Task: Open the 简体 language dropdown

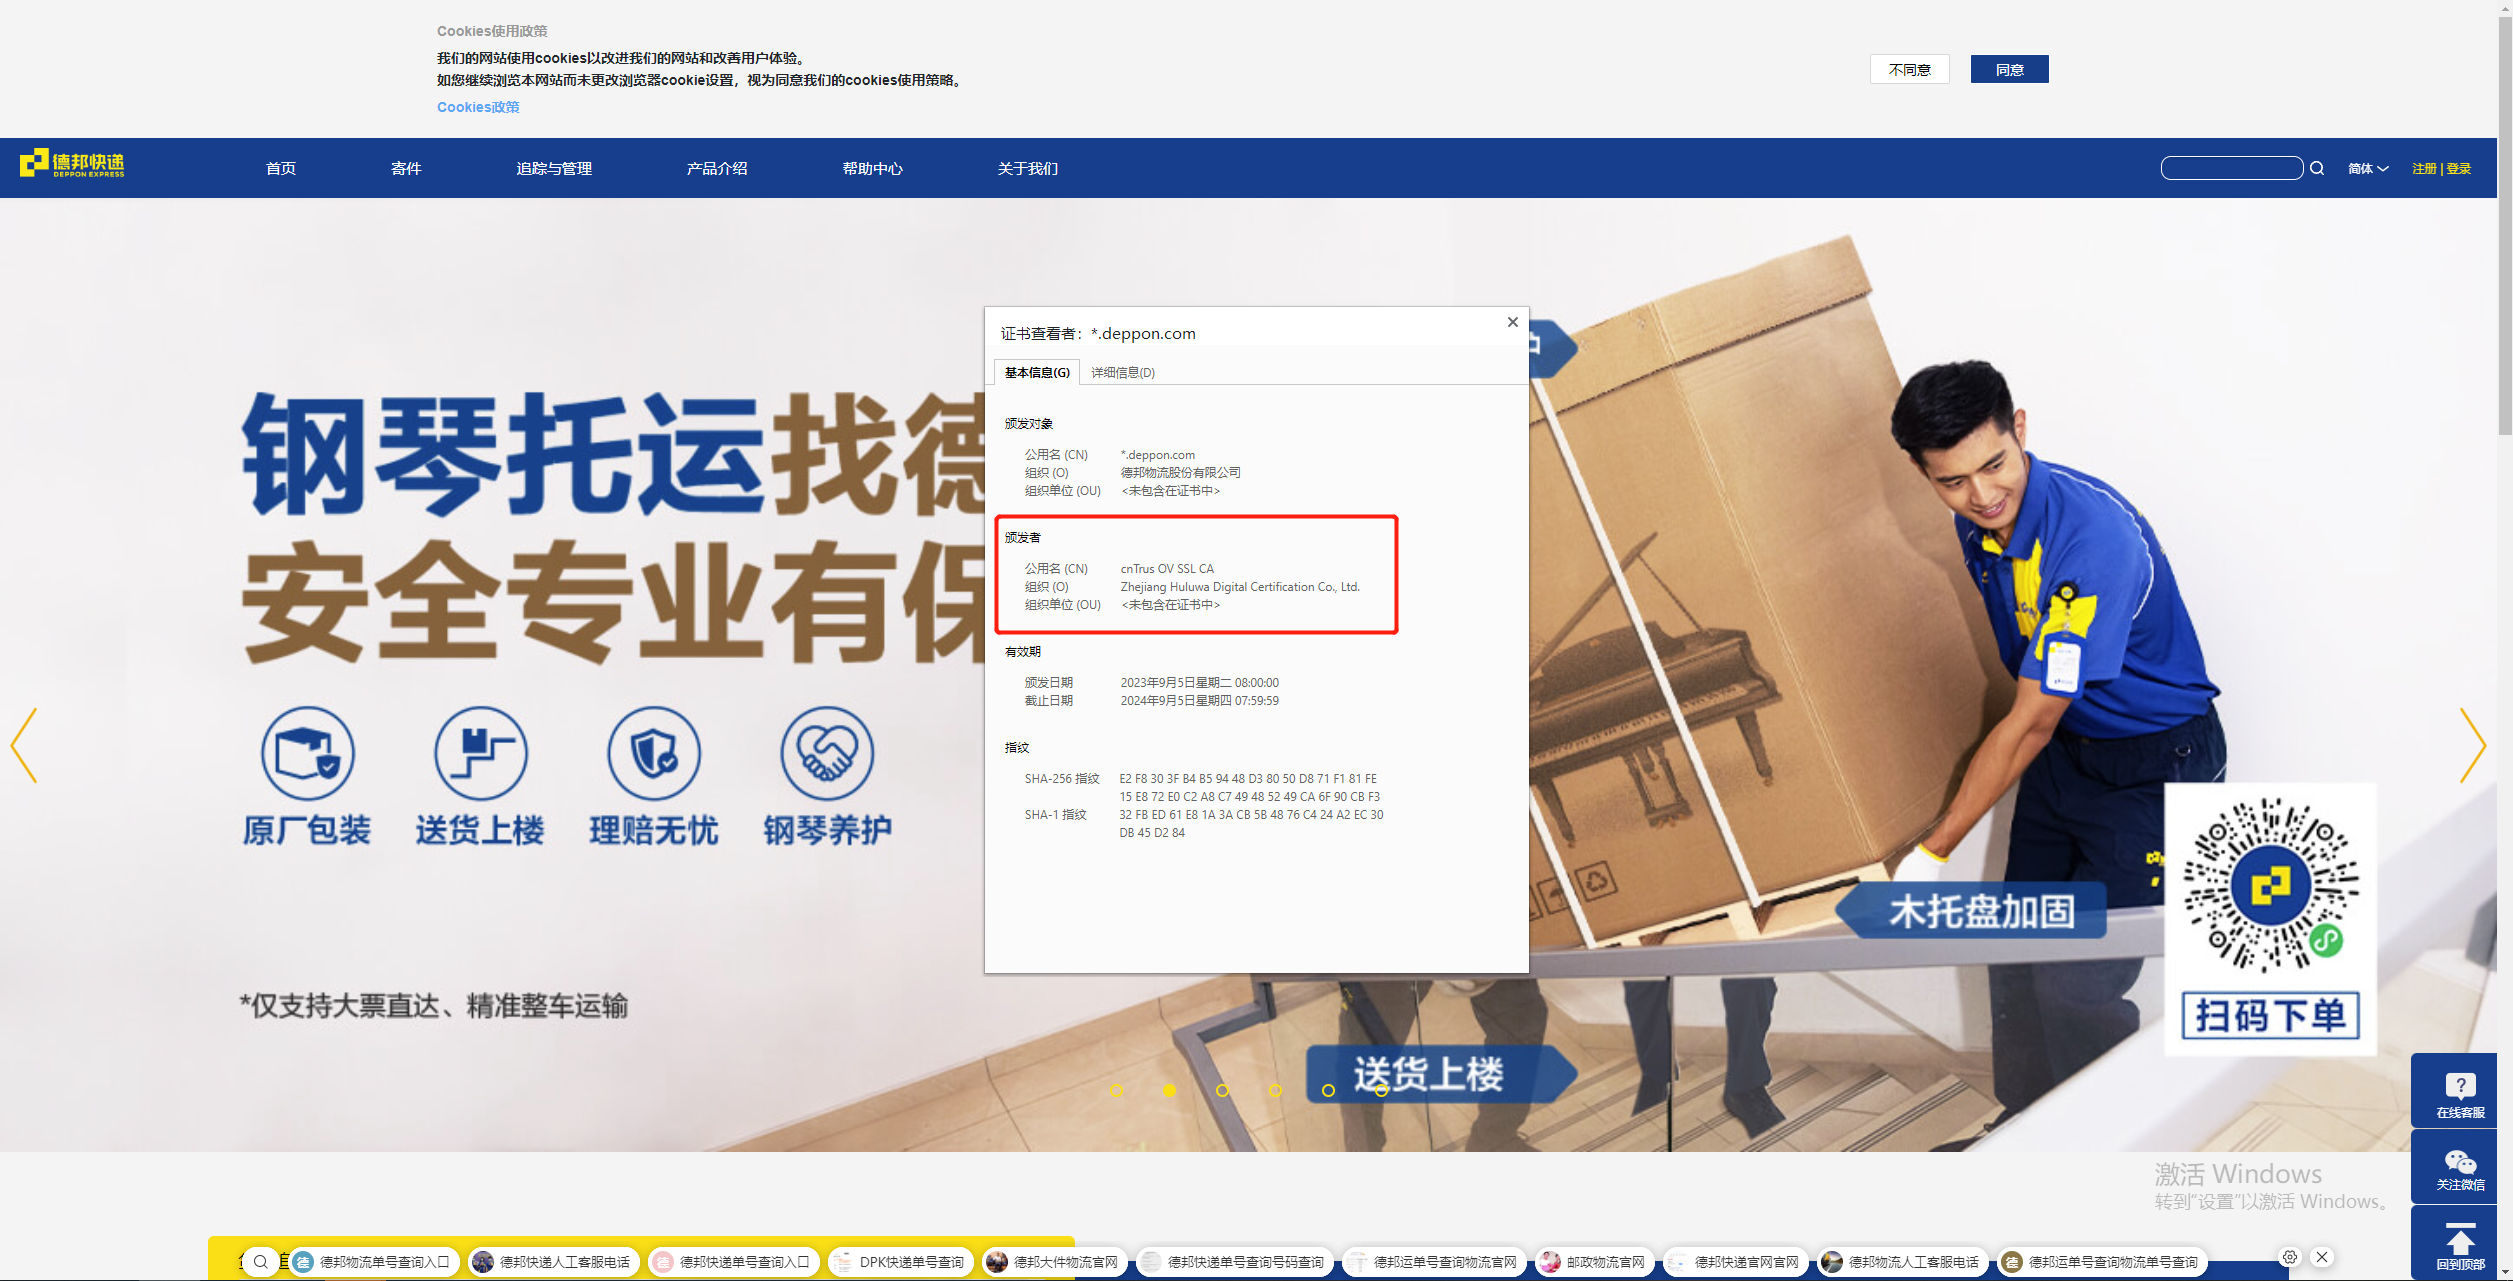Action: point(2367,167)
